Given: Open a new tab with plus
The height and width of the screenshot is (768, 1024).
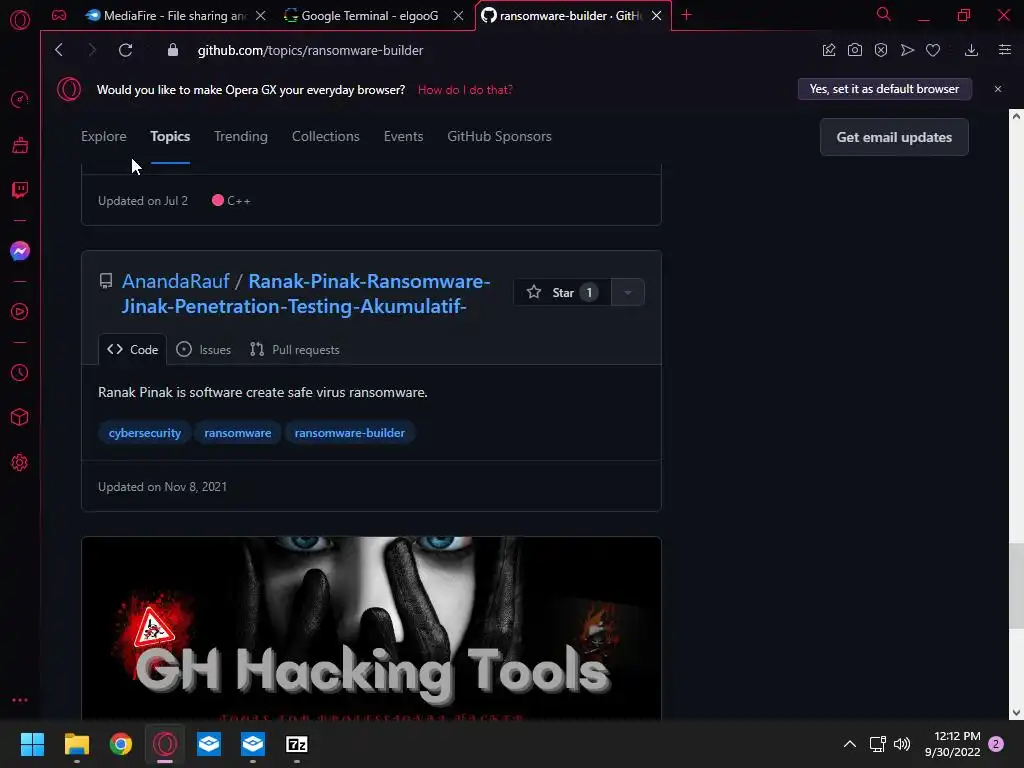Looking at the screenshot, I should (686, 15).
